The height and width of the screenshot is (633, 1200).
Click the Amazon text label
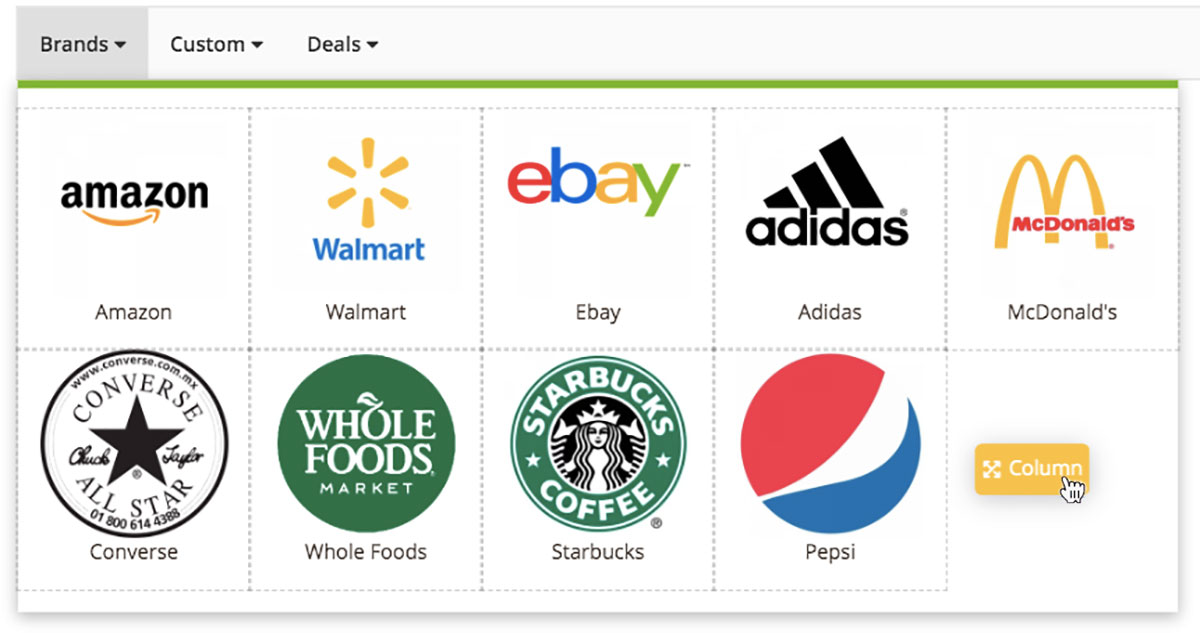134,312
